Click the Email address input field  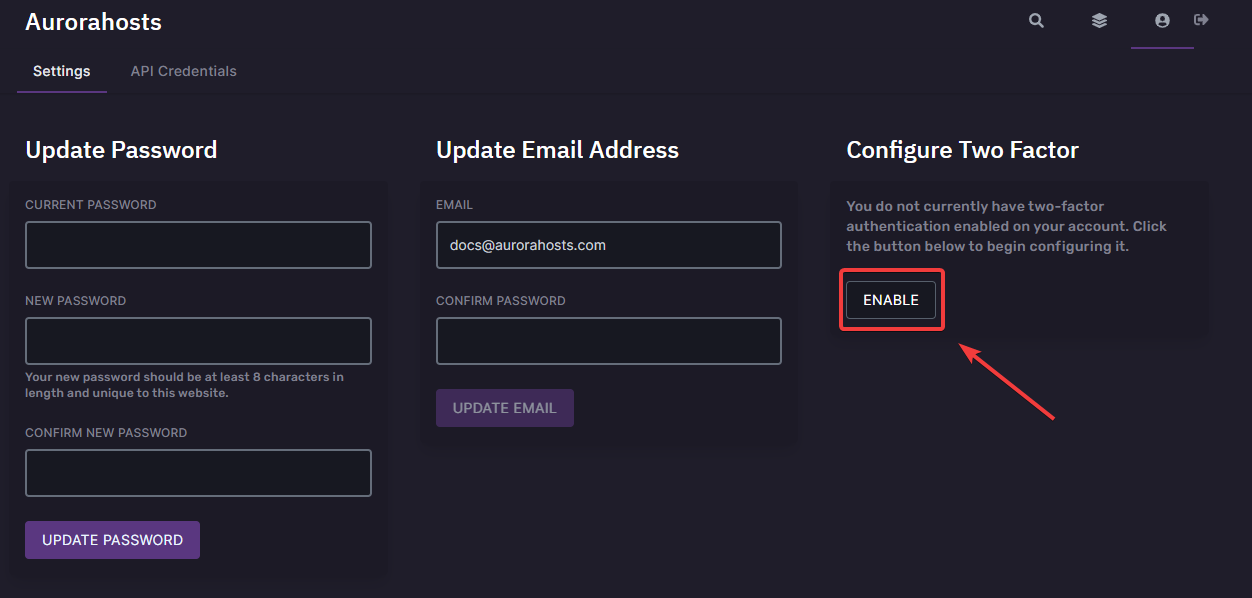click(608, 245)
